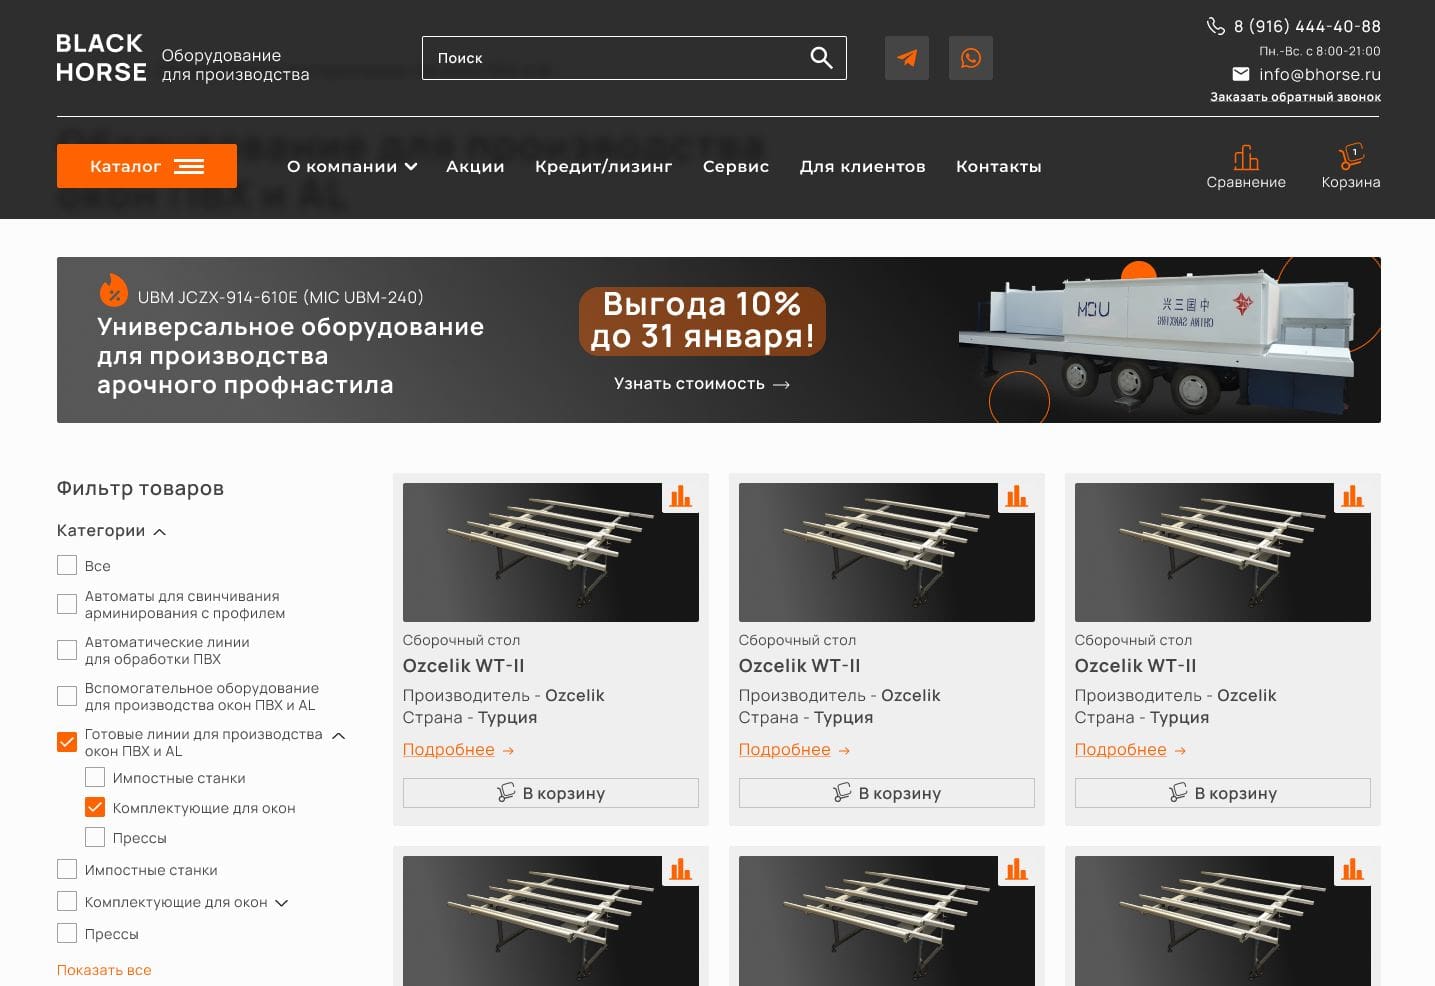Image resolution: width=1435 pixels, height=986 pixels.
Task: Click Ozcelik WT-II title on first top-row card
Action: tap(464, 666)
